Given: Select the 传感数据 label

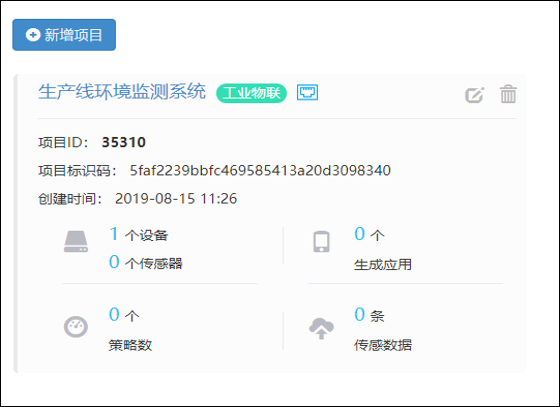Looking at the screenshot, I should (383, 345).
